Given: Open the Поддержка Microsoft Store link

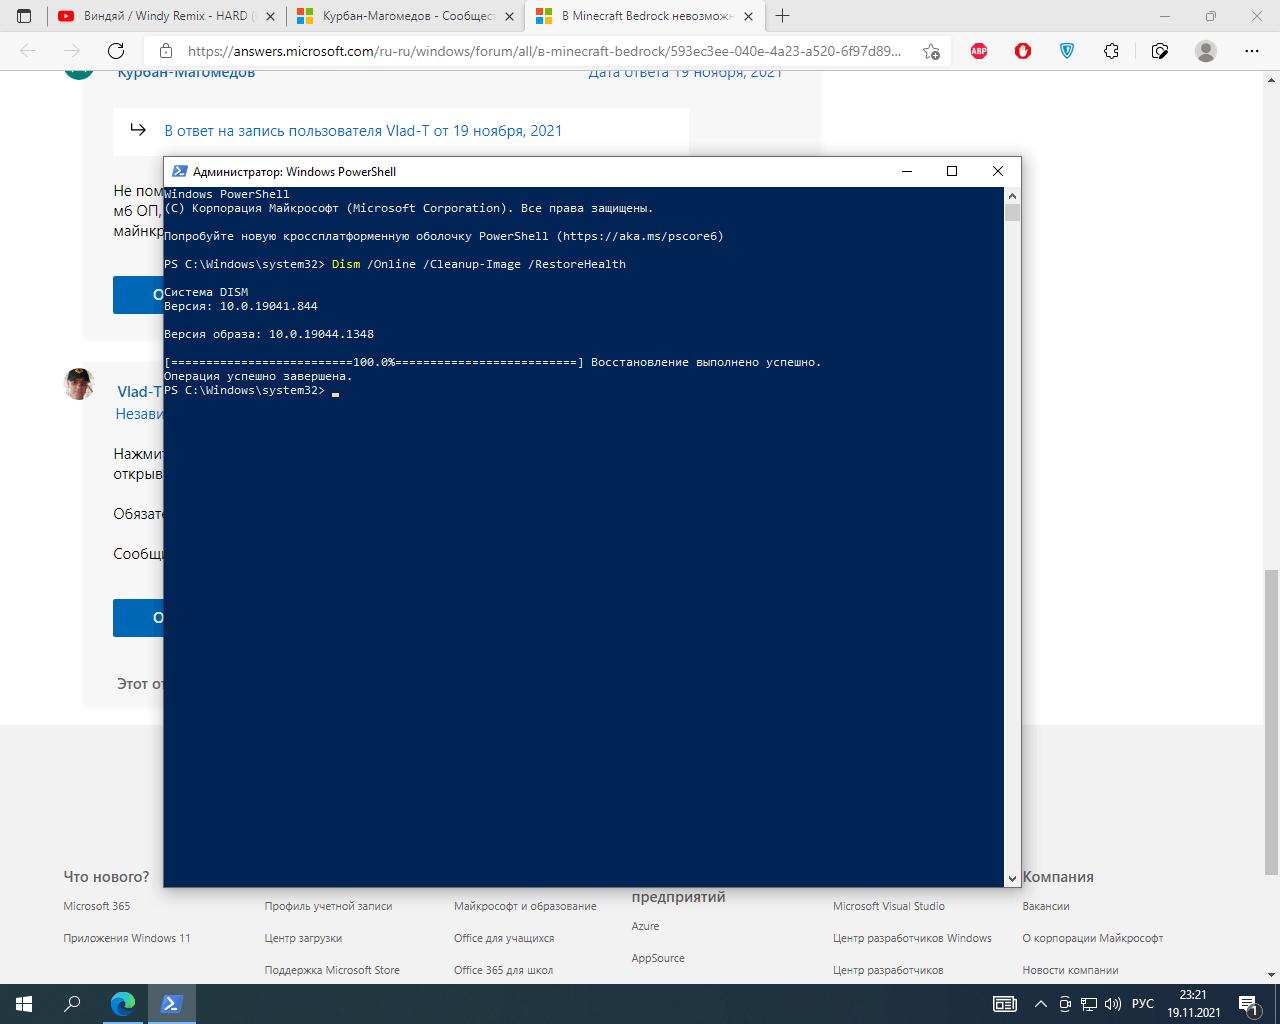Looking at the screenshot, I should pyautogui.click(x=332, y=970).
